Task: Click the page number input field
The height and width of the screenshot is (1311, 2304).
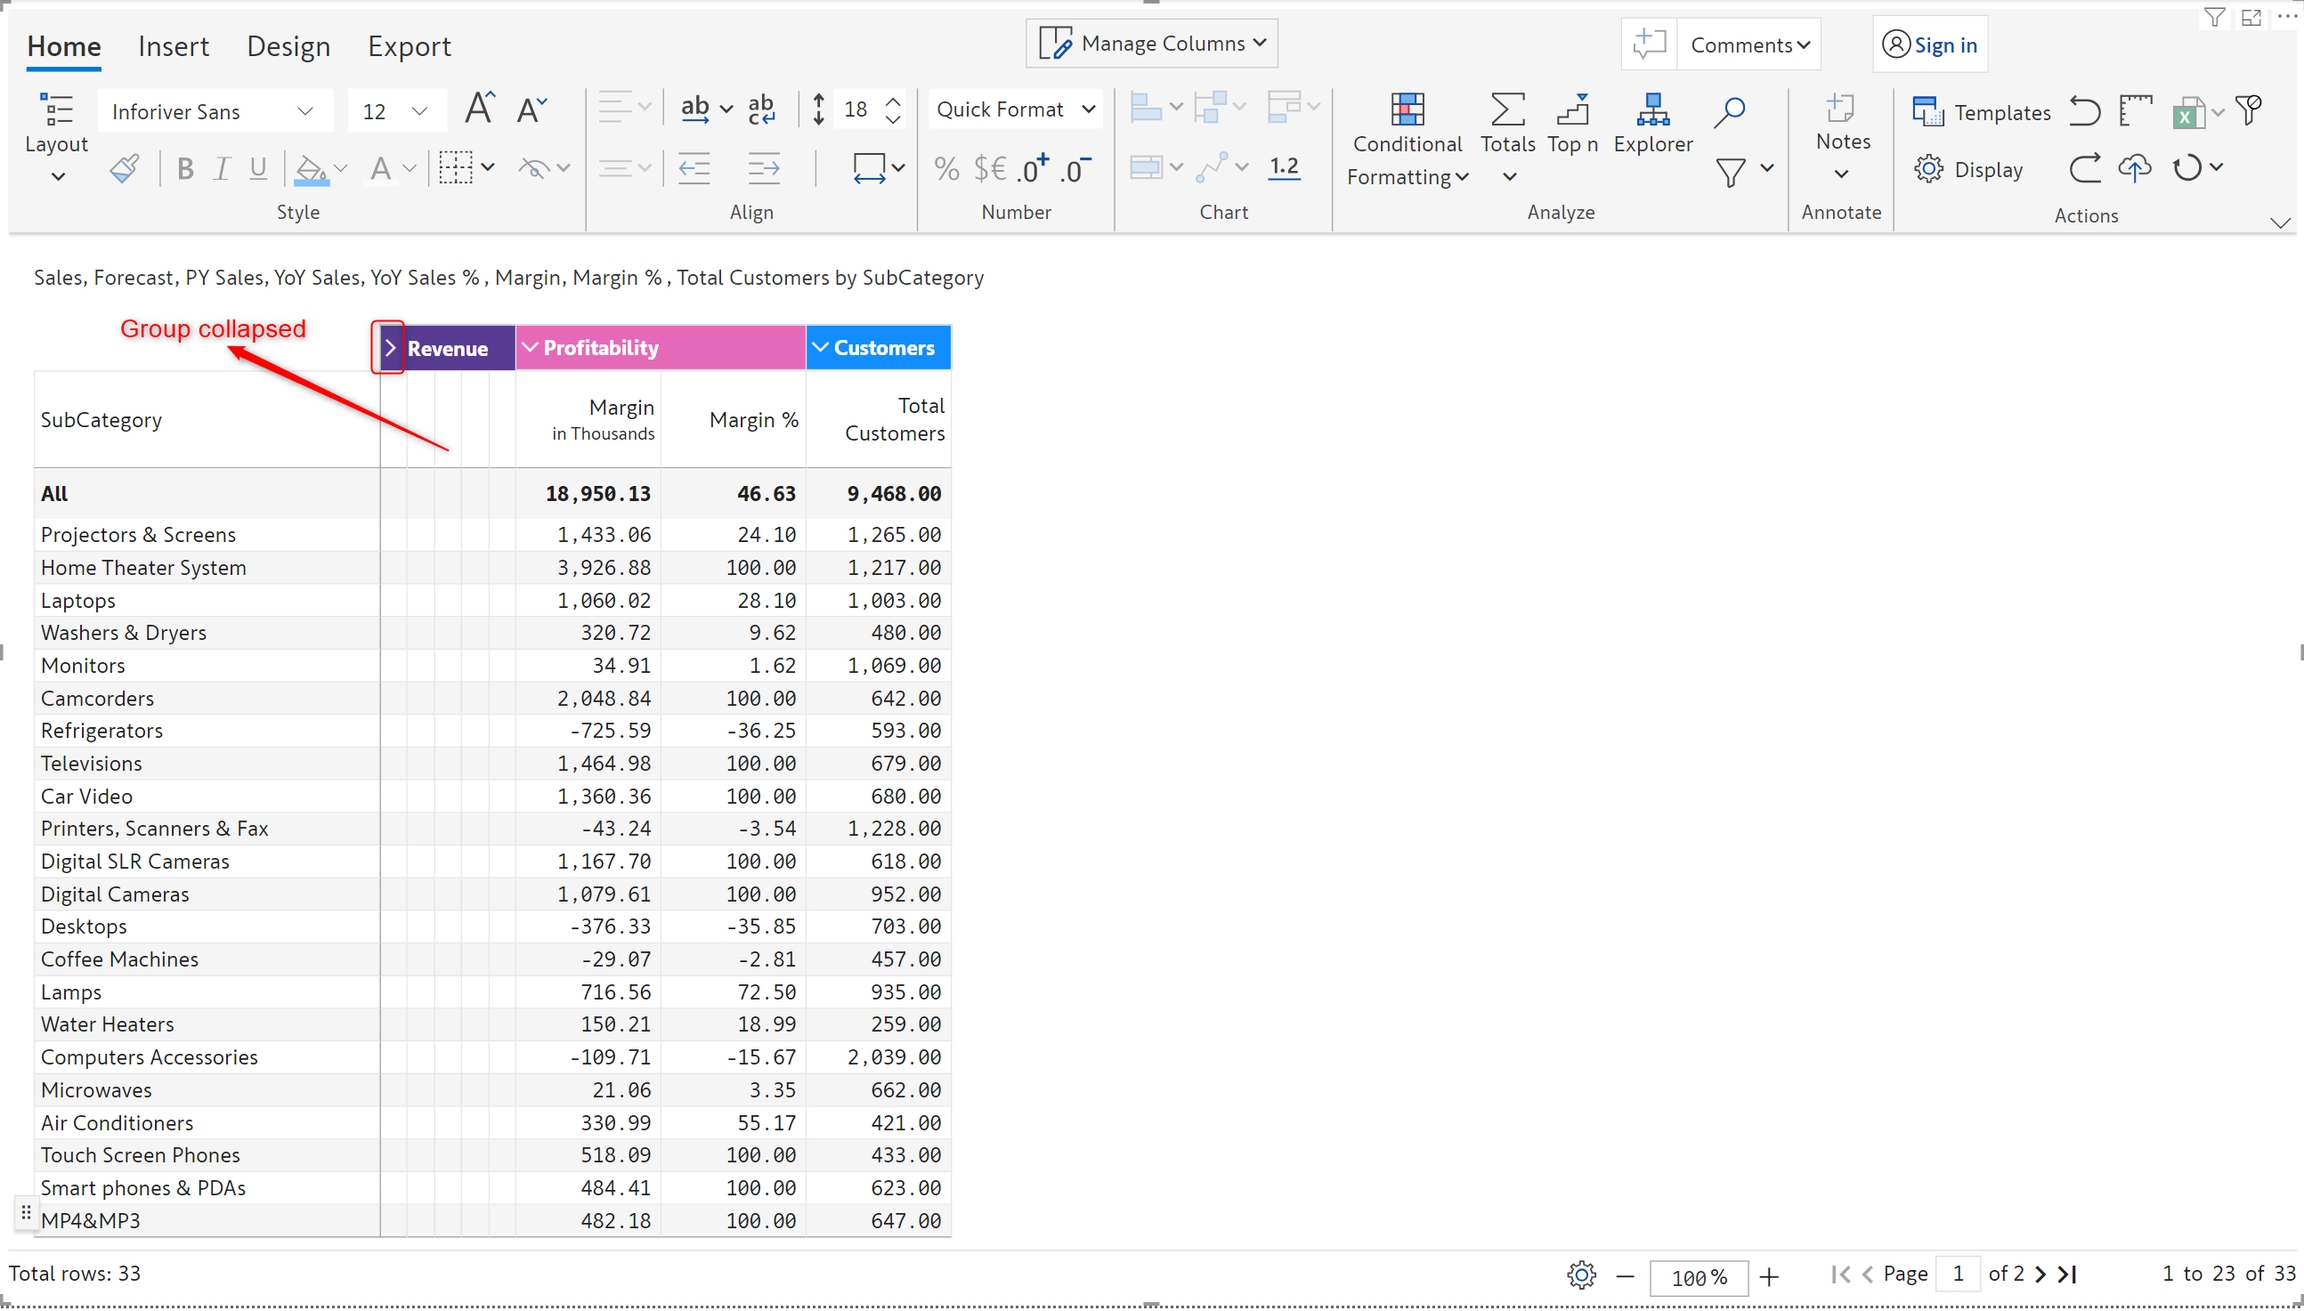Action: click(x=1957, y=1273)
